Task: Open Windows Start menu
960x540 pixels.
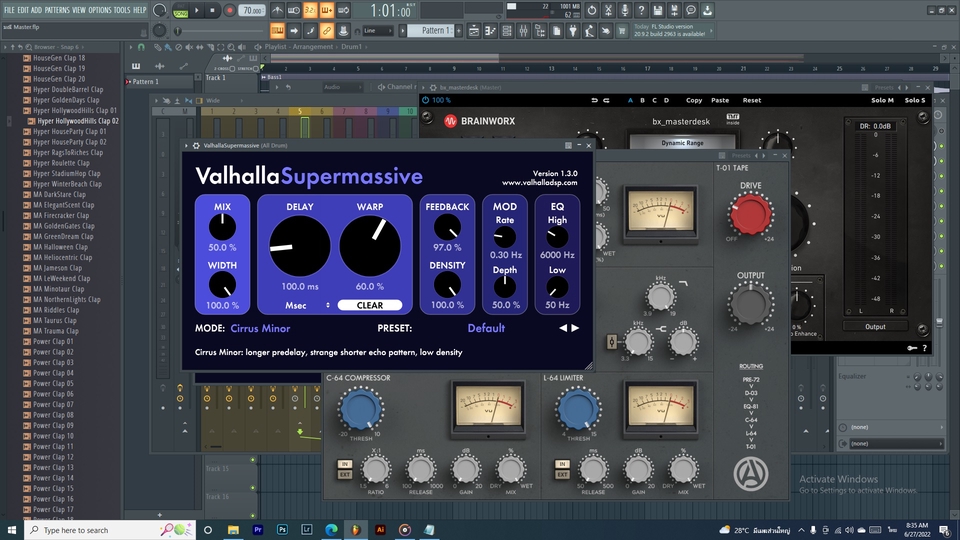Action: click(12, 530)
